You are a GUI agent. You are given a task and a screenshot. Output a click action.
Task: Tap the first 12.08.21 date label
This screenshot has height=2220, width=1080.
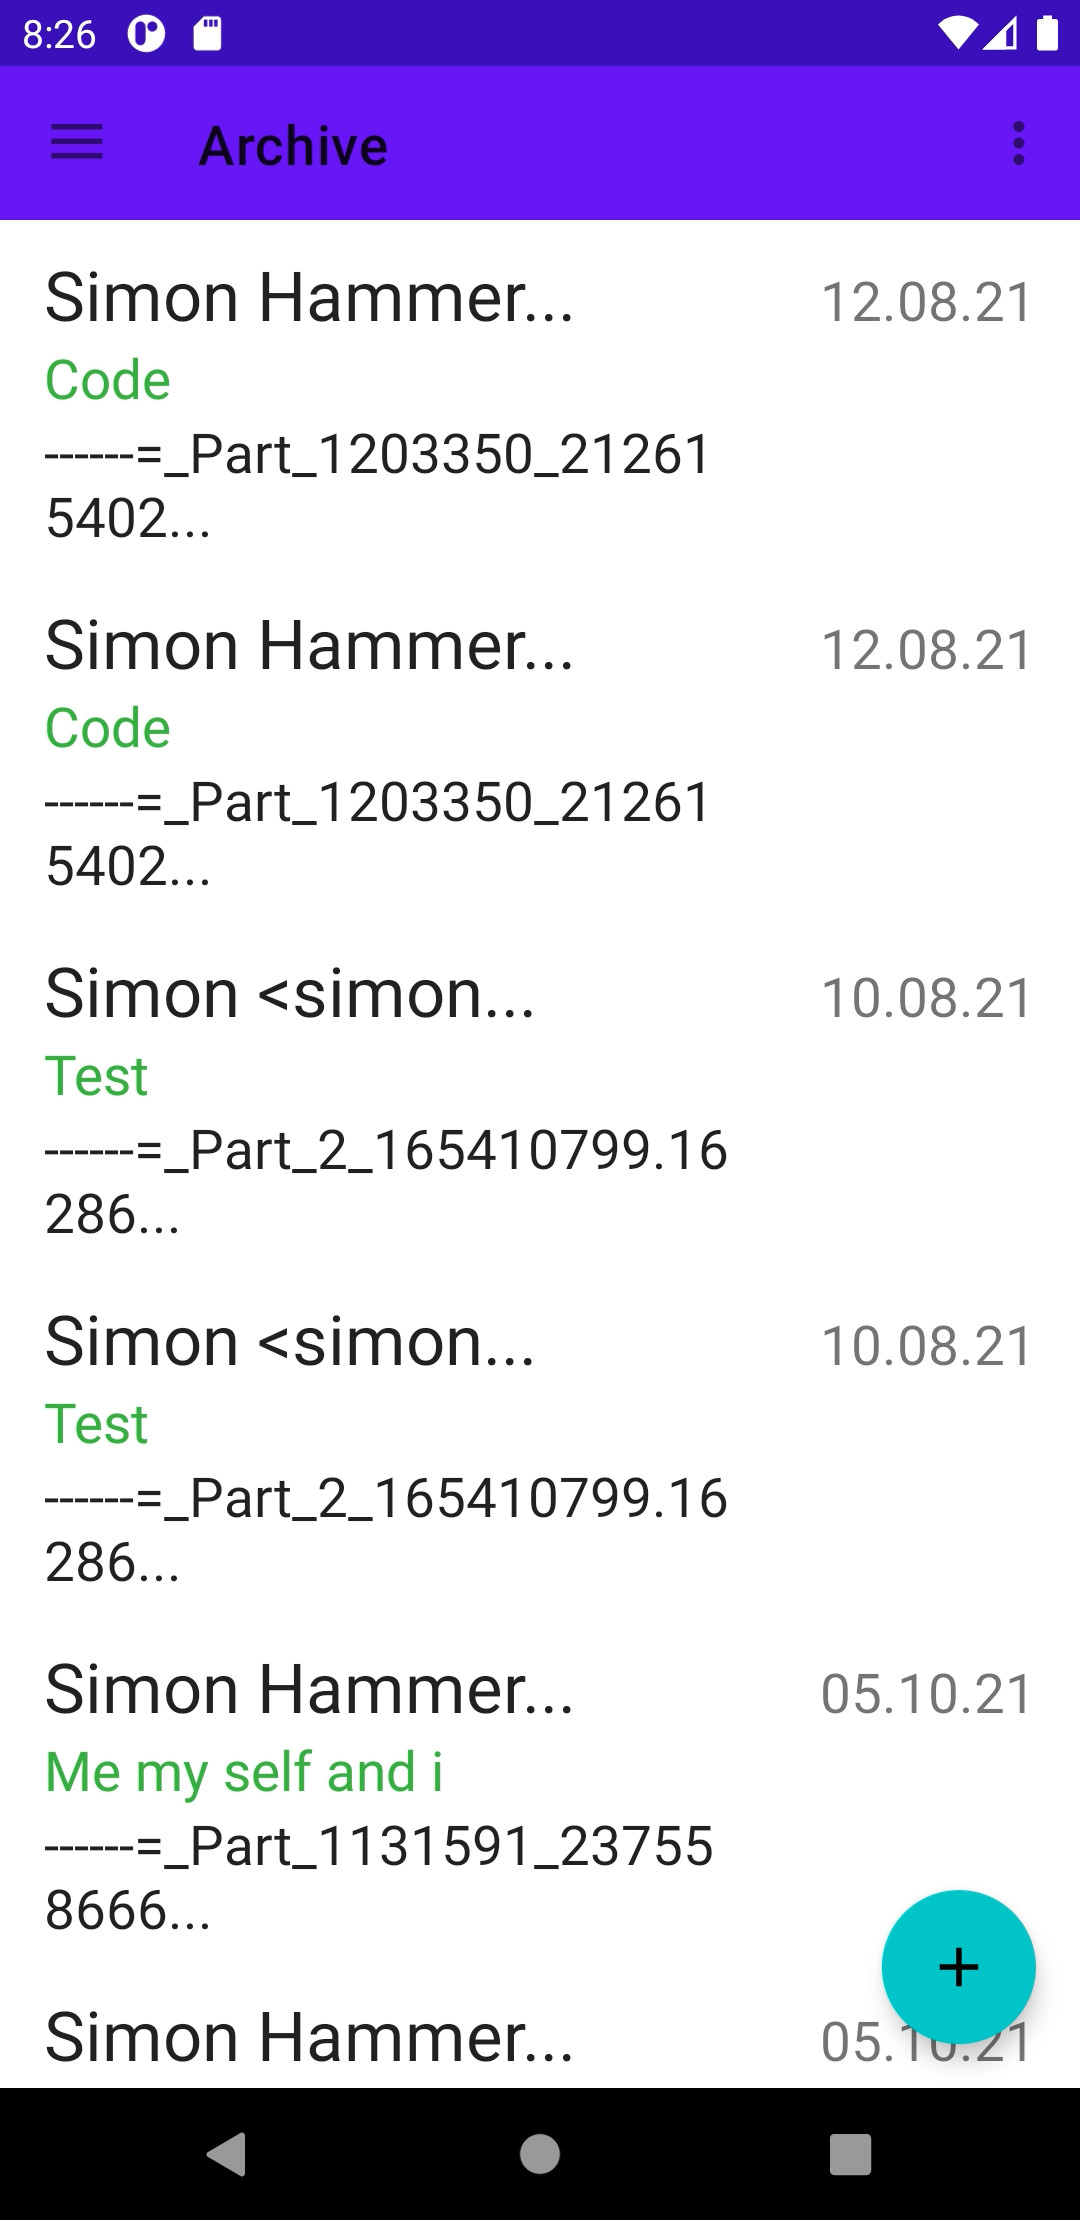926,303
